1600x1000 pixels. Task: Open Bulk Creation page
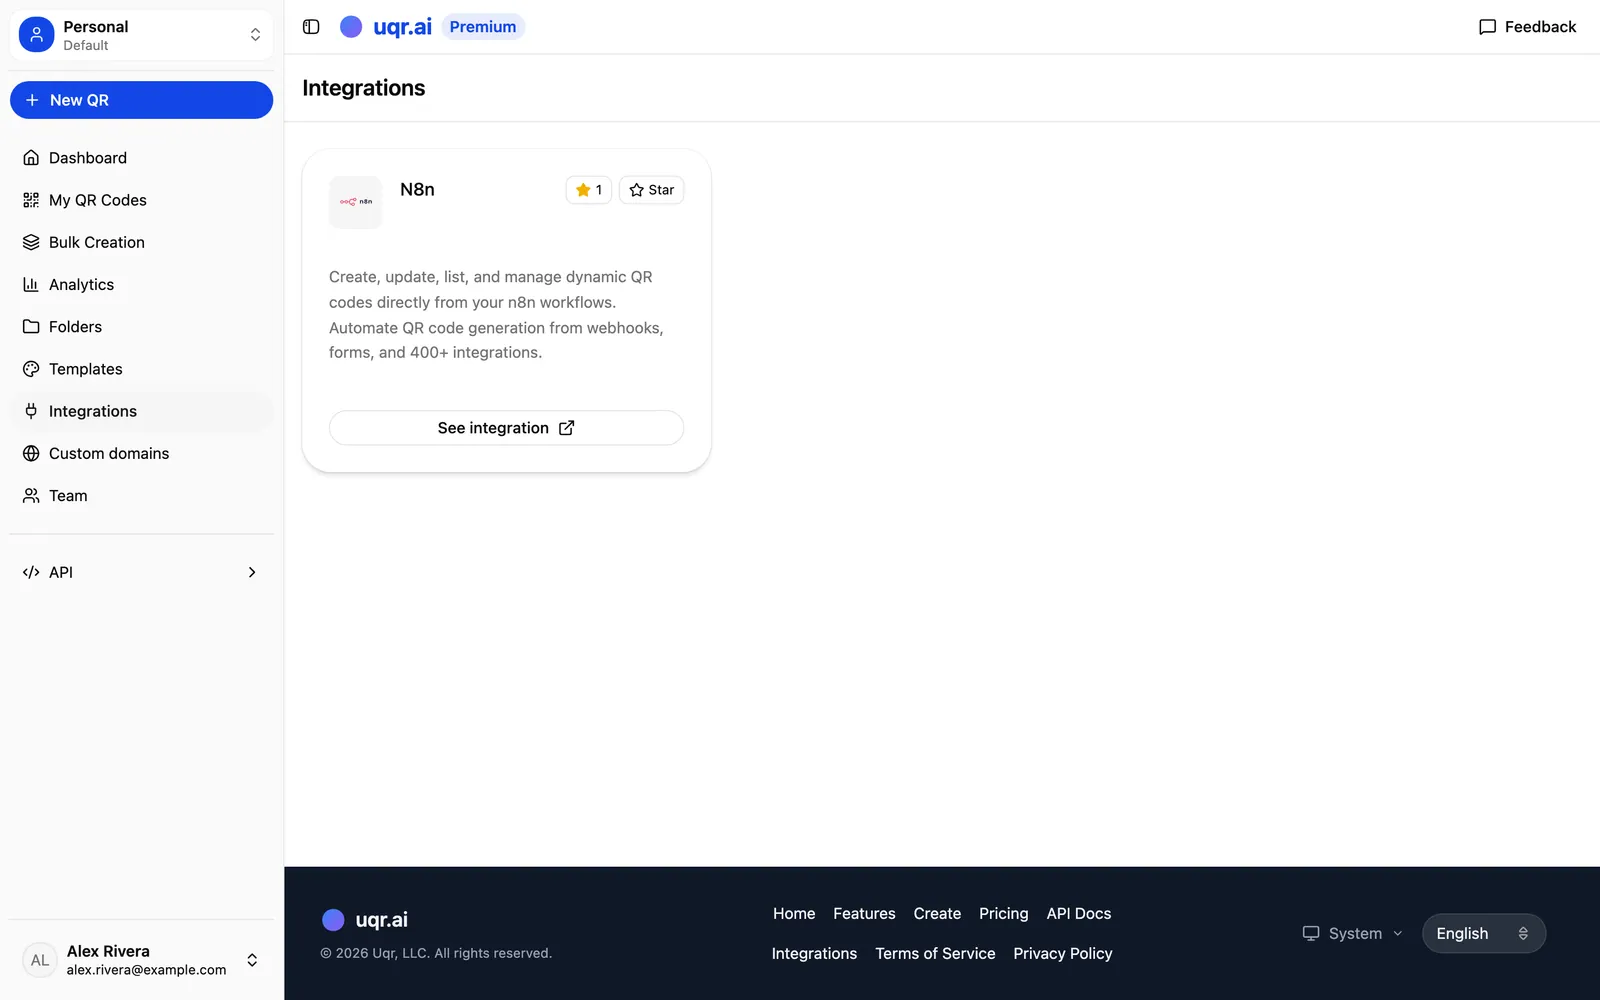[x=141, y=242]
